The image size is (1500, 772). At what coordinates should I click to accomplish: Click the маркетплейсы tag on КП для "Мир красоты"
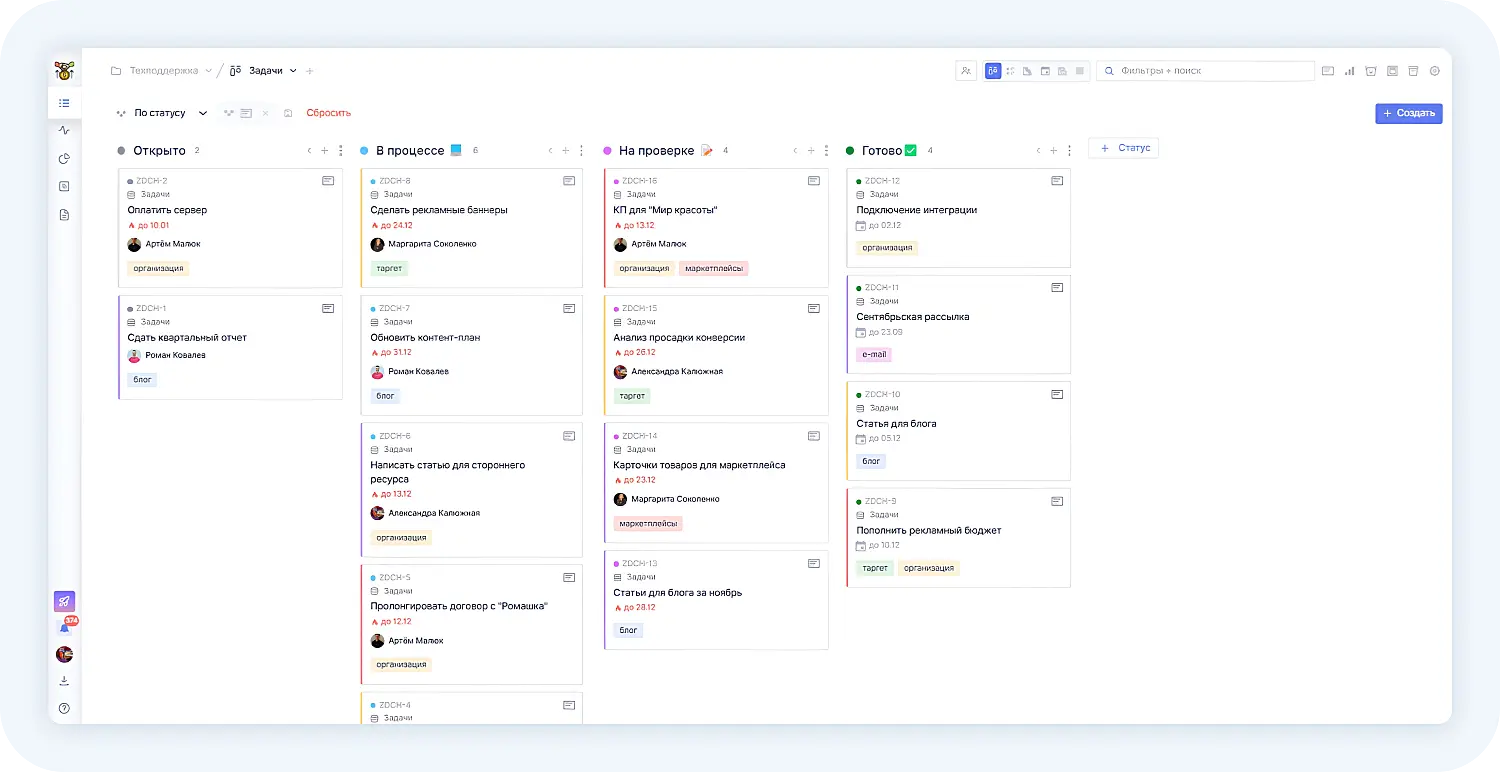[x=714, y=268]
